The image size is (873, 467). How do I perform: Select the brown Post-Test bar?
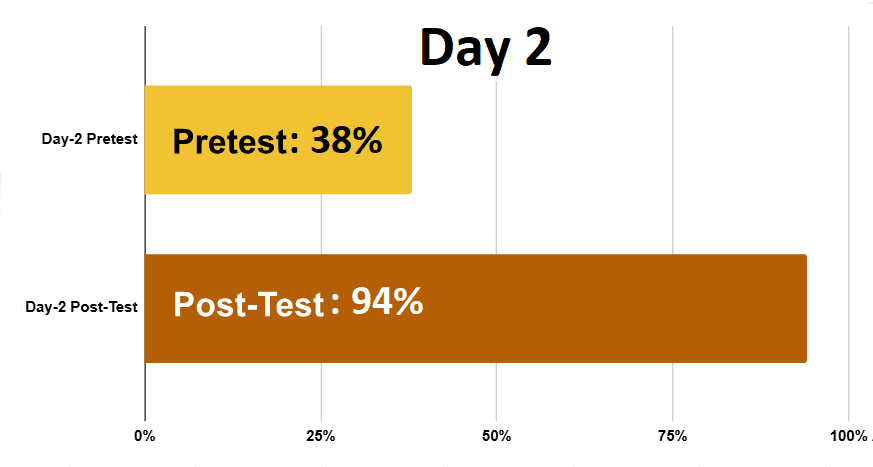pos(475,308)
